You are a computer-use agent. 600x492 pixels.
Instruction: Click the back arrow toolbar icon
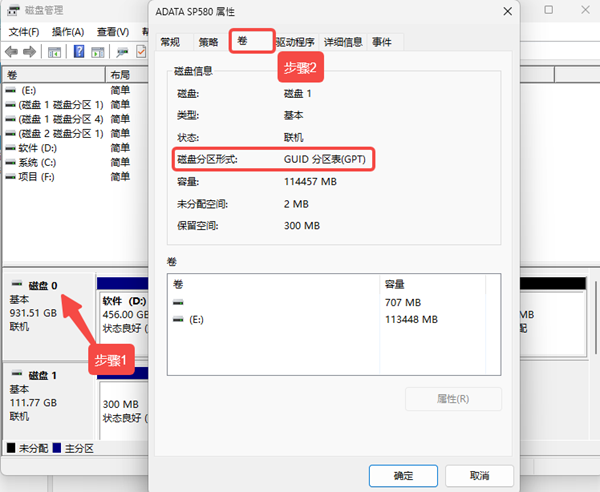12,51
